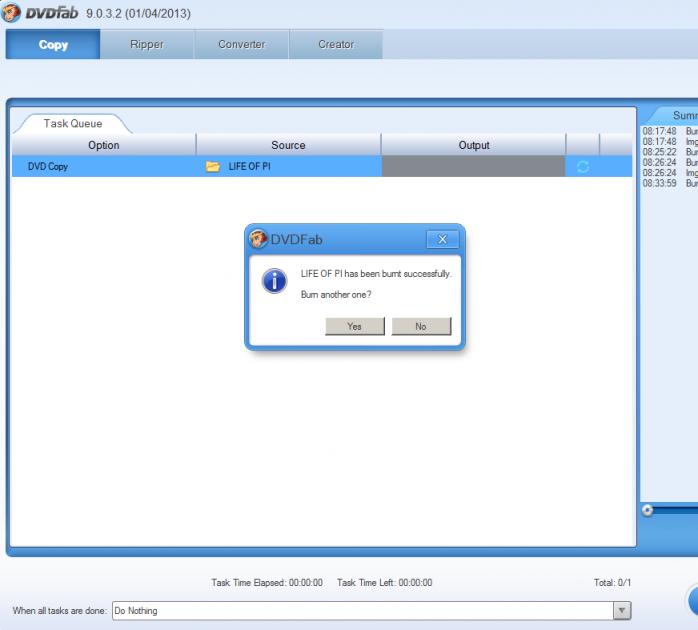Viewport: 698px width, 630px height.
Task: Click the blue info icon in dialog
Action: coord(275,281)
